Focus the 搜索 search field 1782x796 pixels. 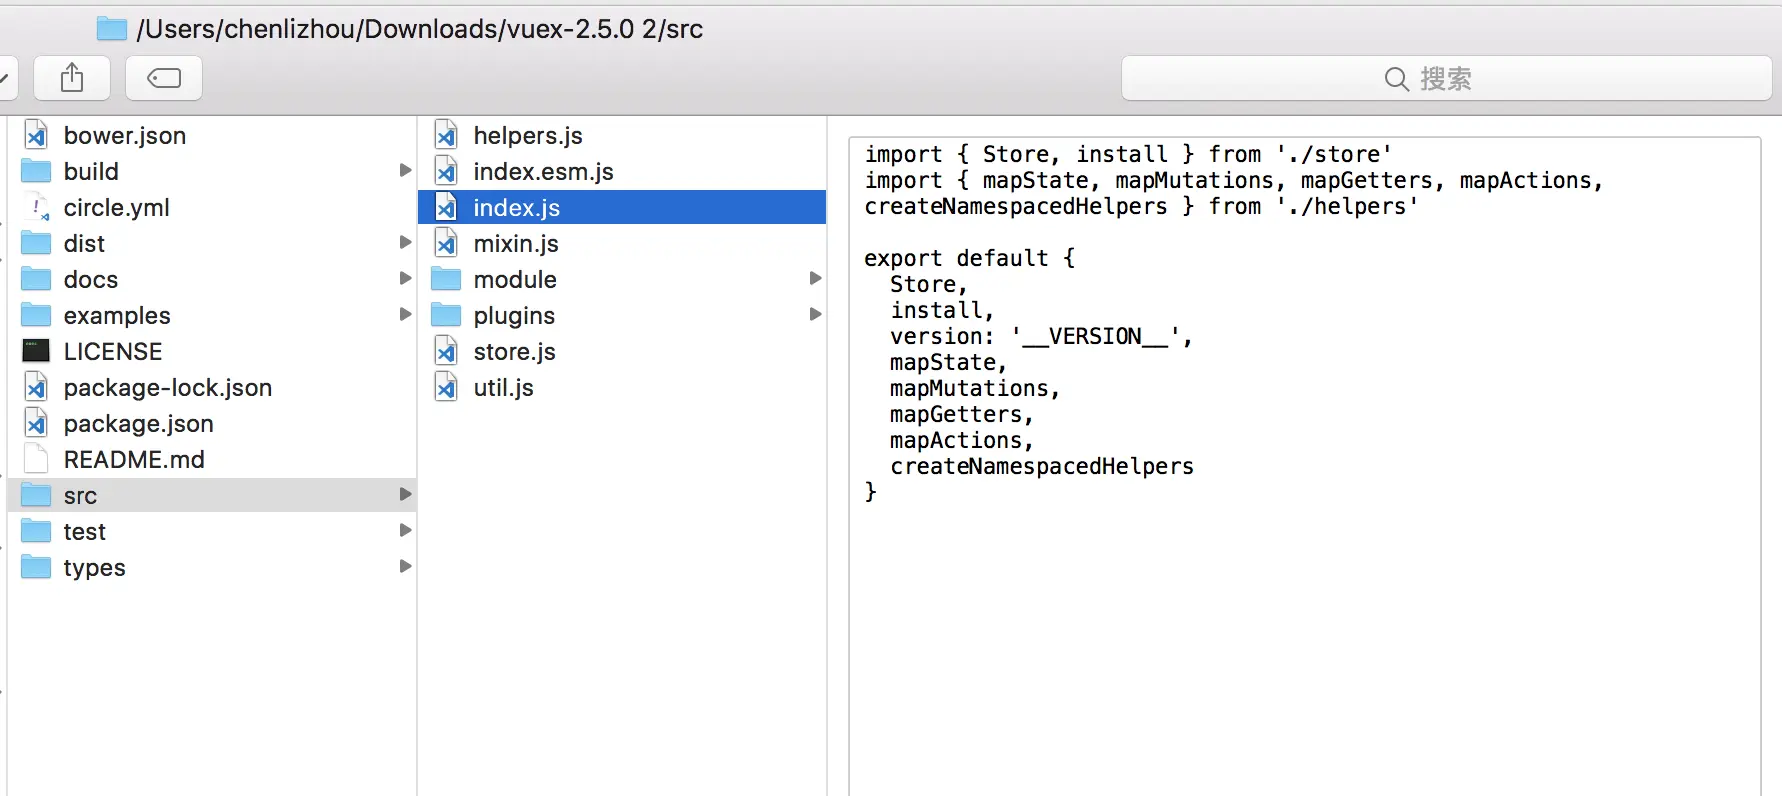pos(1446,78)
